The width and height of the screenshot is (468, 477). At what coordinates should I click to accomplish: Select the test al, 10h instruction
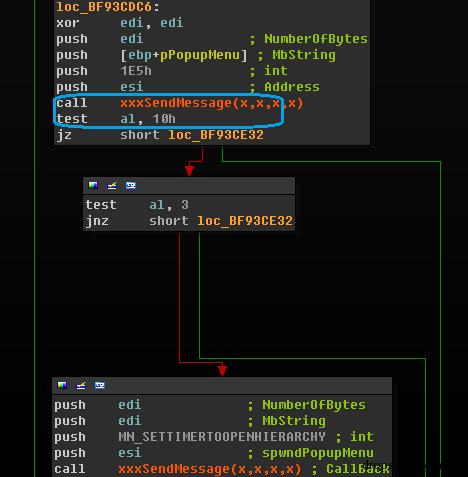116,119
